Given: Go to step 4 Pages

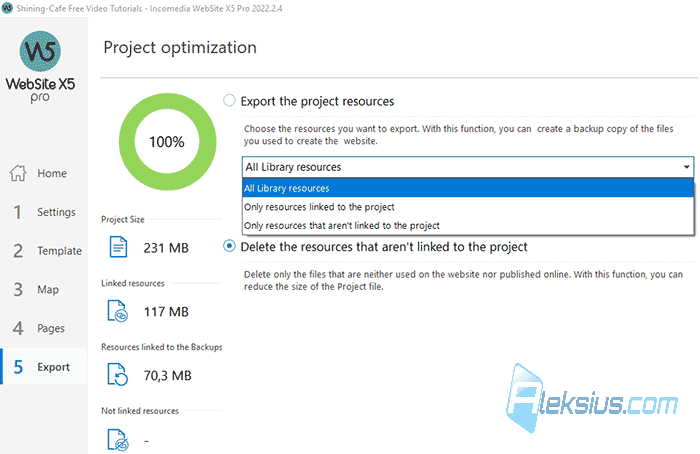Looking at the screenshot, I should (44, 329).
